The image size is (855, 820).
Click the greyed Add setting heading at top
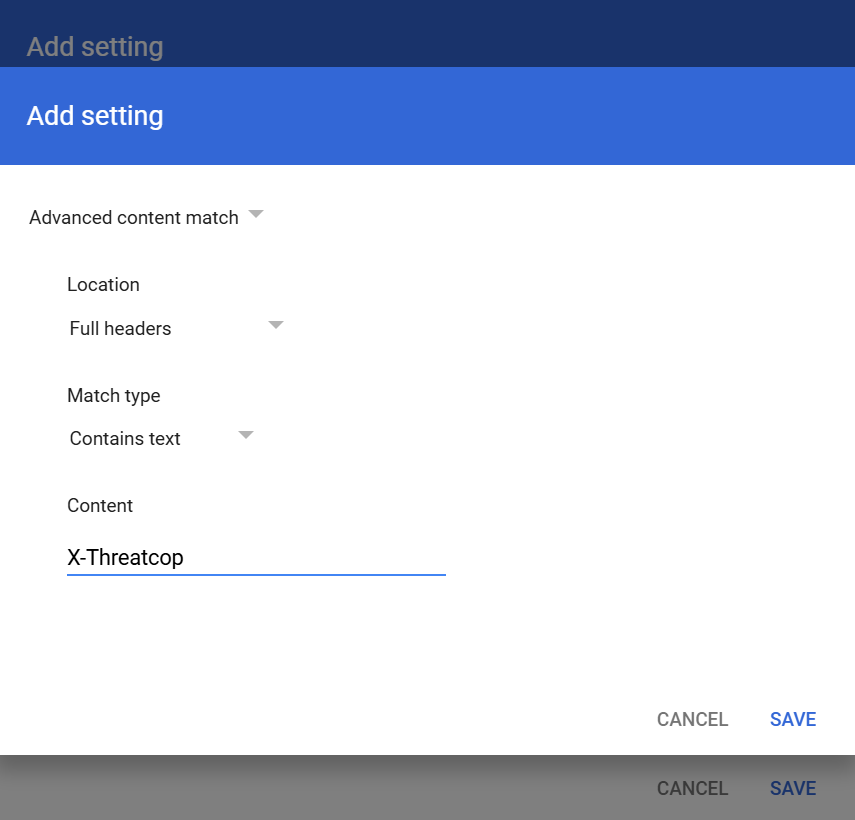(95, 47)
